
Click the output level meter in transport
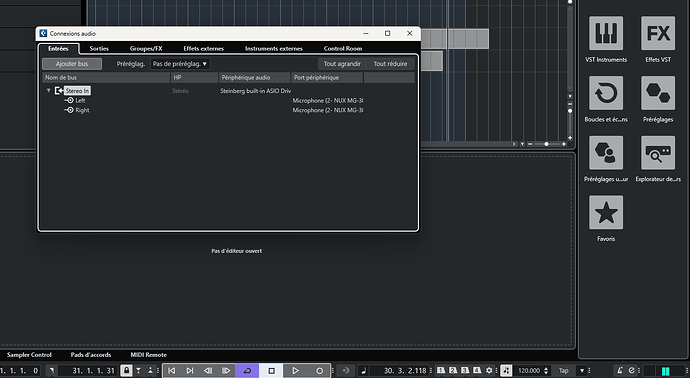665,371
